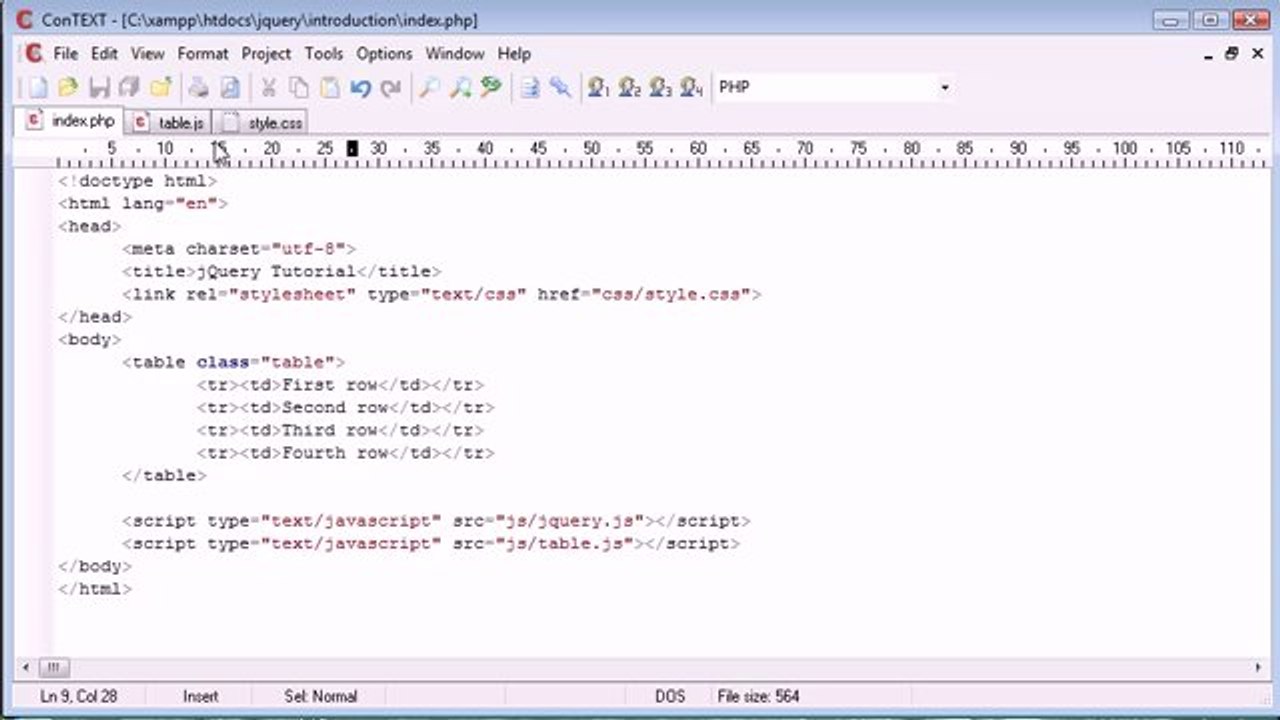Switch to the table.js tab
The image size is (1280, 720).
point(168,123)
